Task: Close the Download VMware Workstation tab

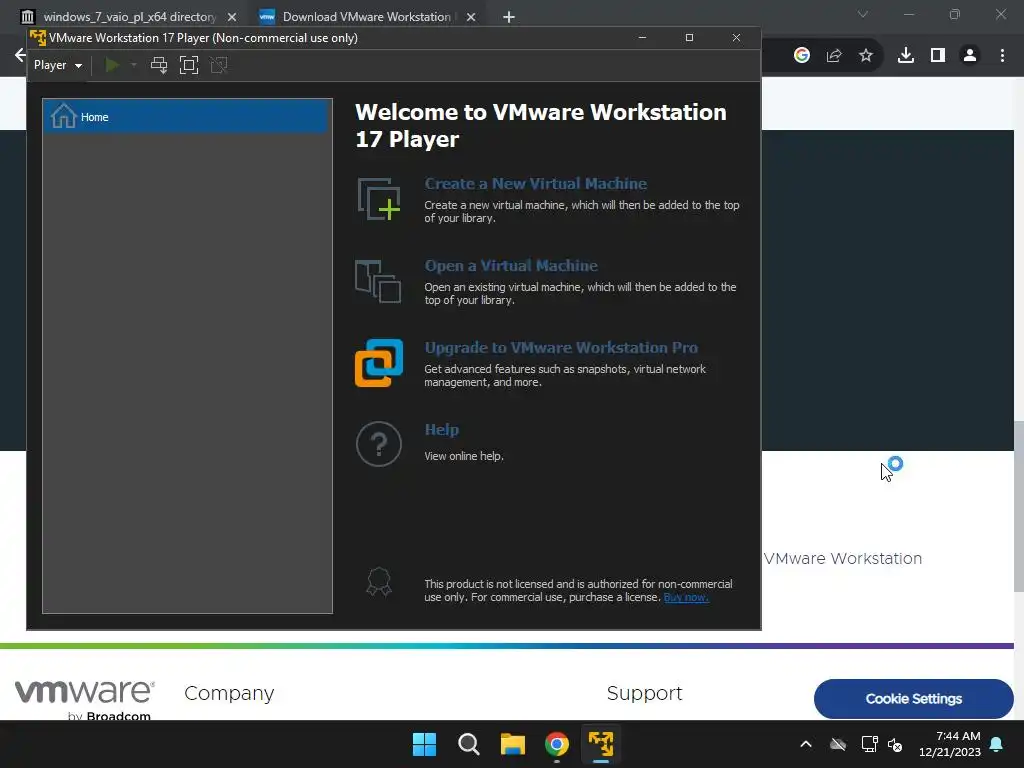Action: coord(471,17)
